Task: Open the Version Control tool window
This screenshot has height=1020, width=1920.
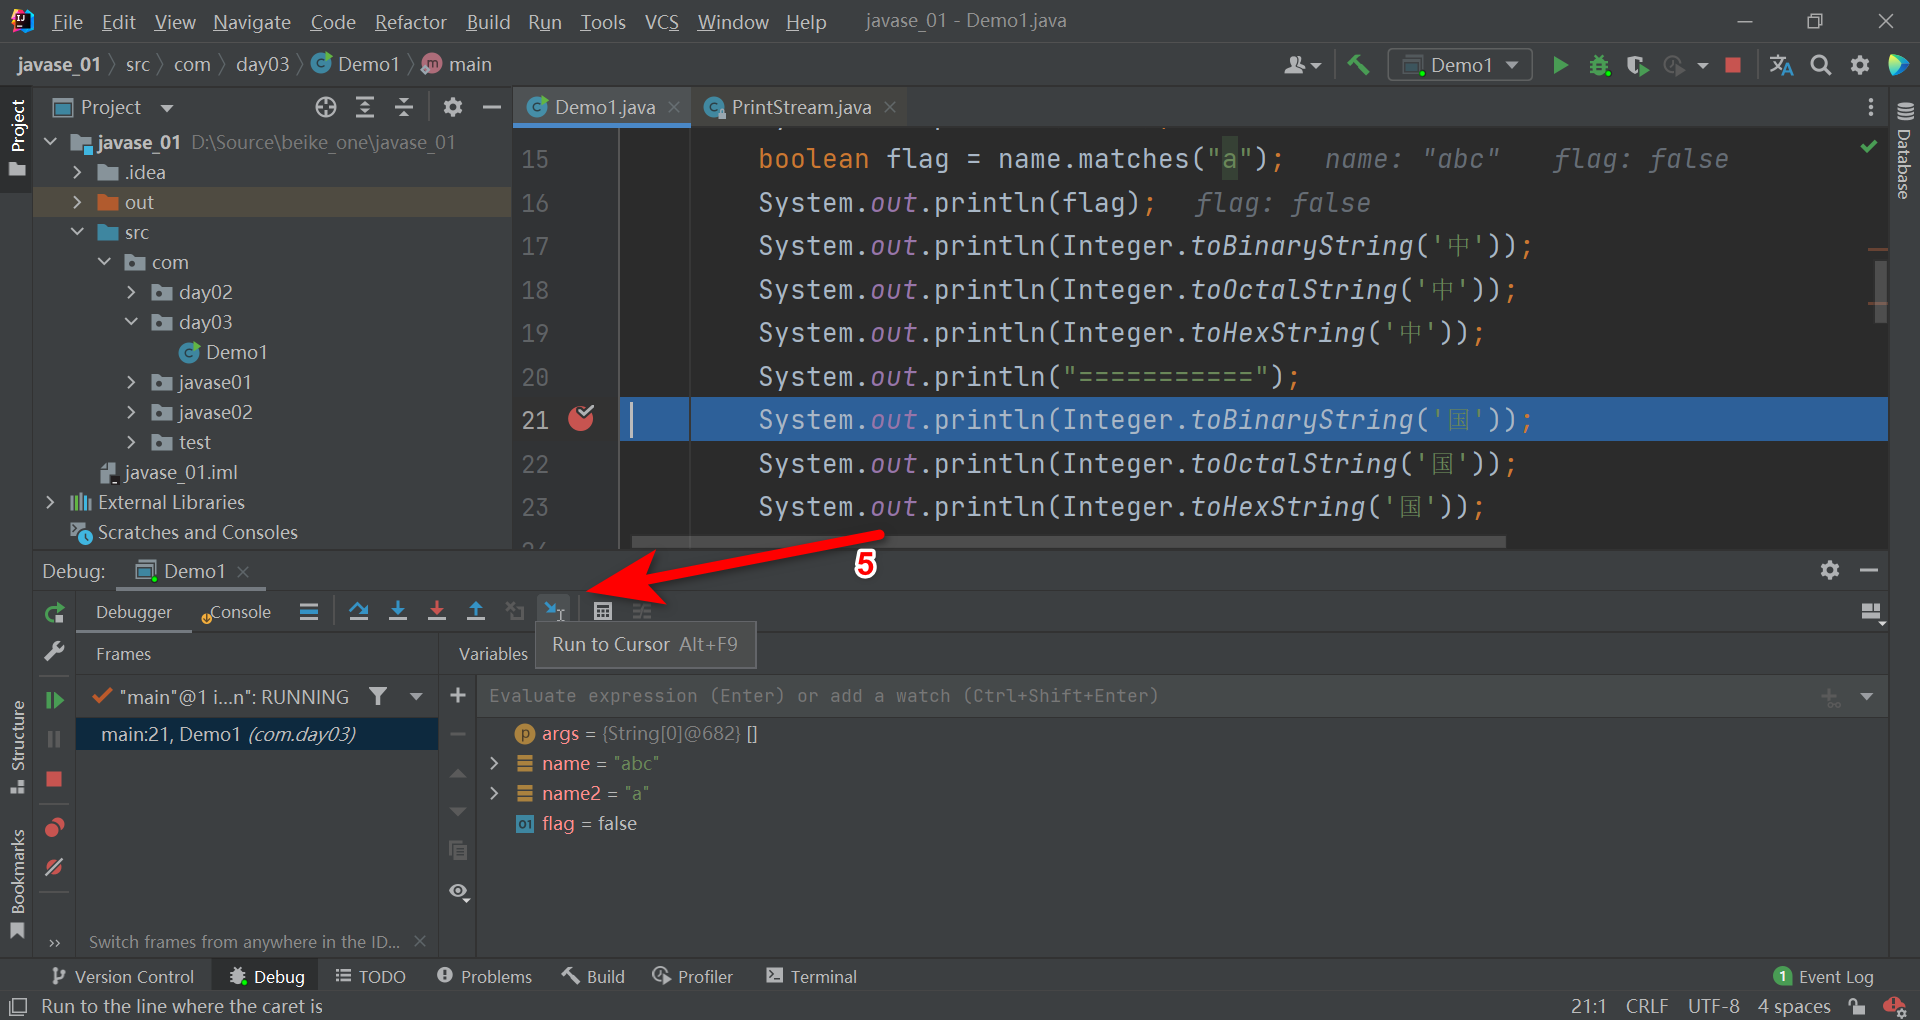Action: point(123,976)
